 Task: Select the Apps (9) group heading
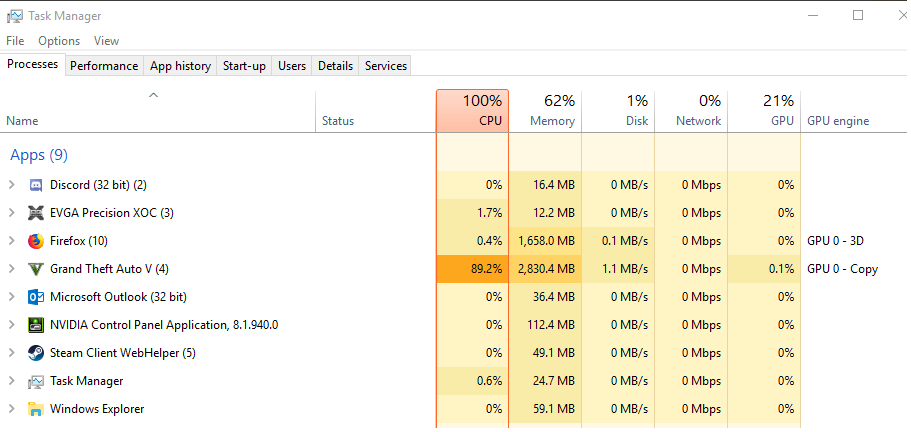coord(39,155)
